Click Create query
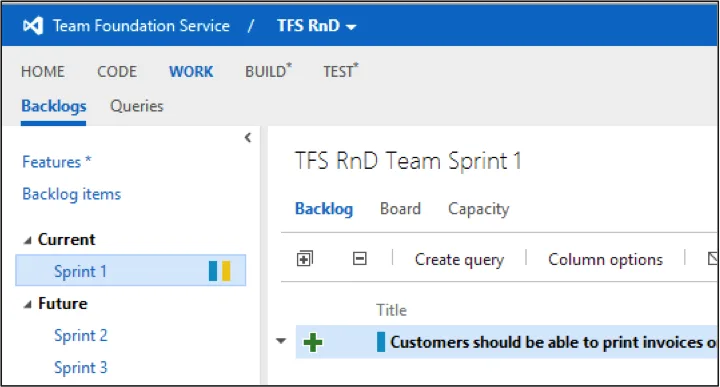 (459, 259)
